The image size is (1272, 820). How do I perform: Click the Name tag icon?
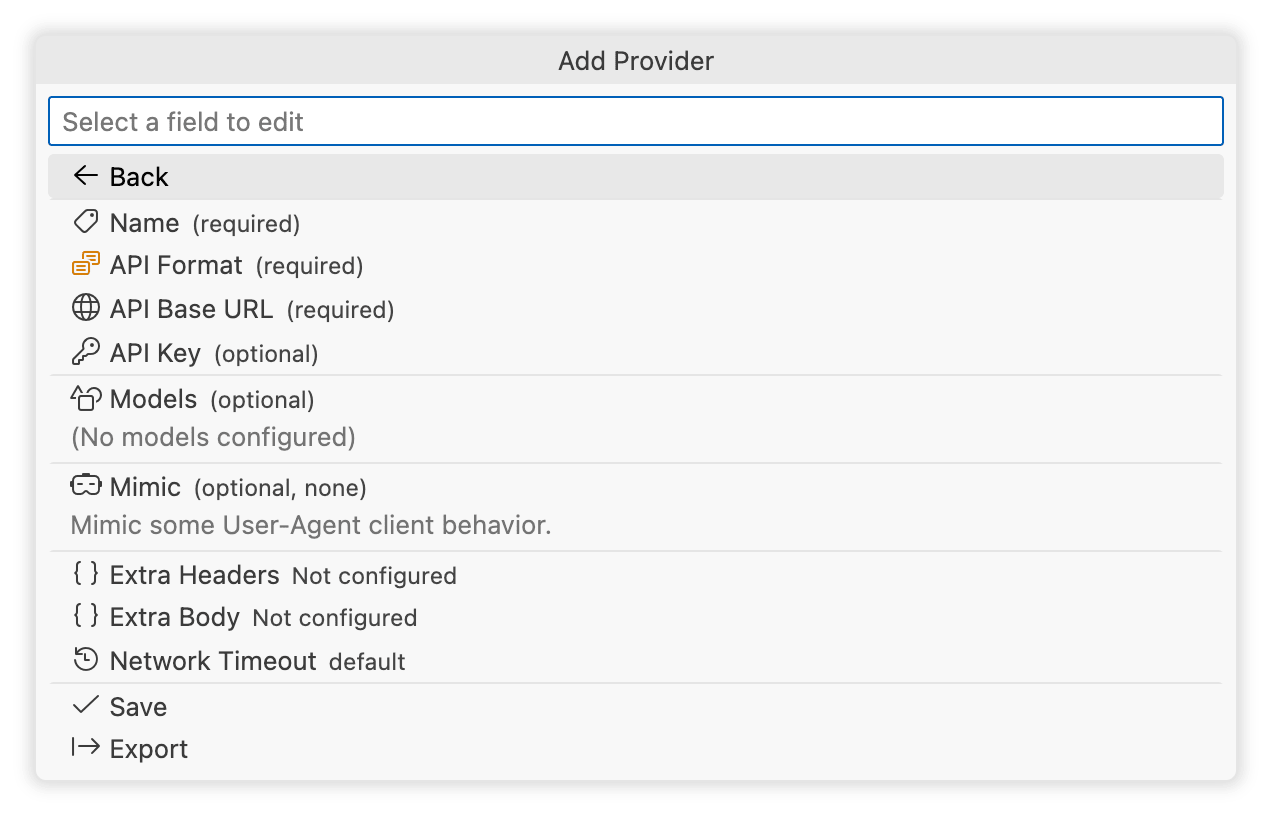(86, 222)
